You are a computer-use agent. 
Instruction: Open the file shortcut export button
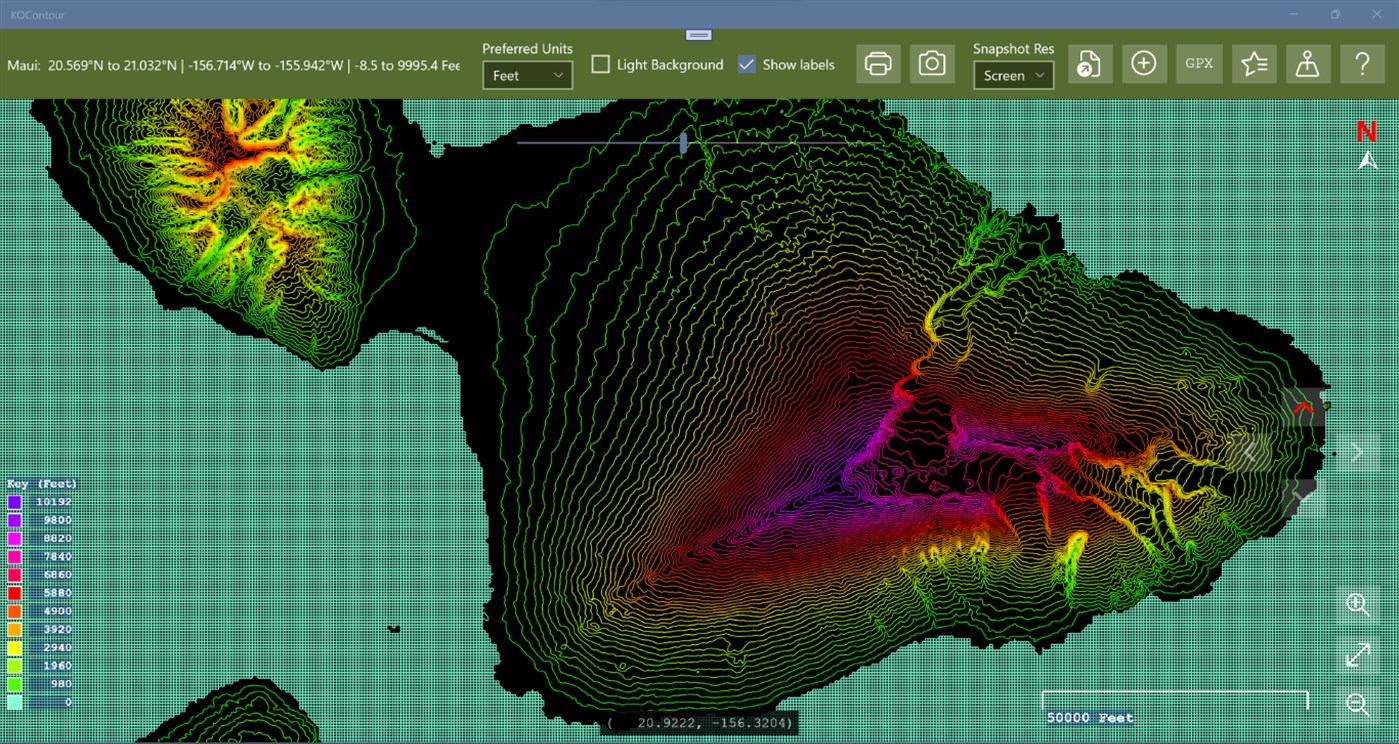1090,64
